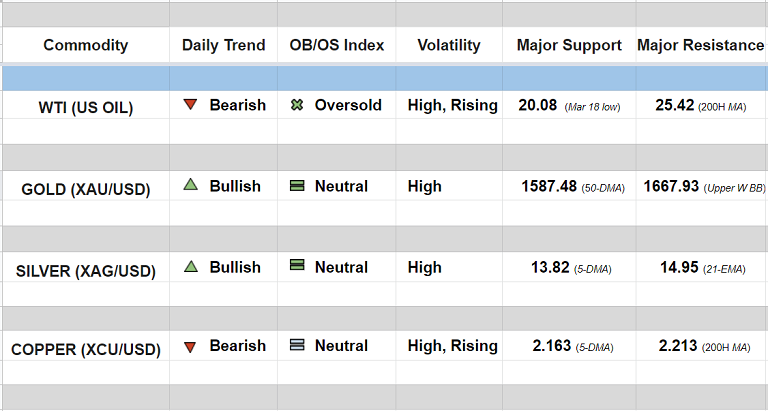Select the WTI (US OIL) cell
The image size is (768, 411).
(x=86, y=107)
